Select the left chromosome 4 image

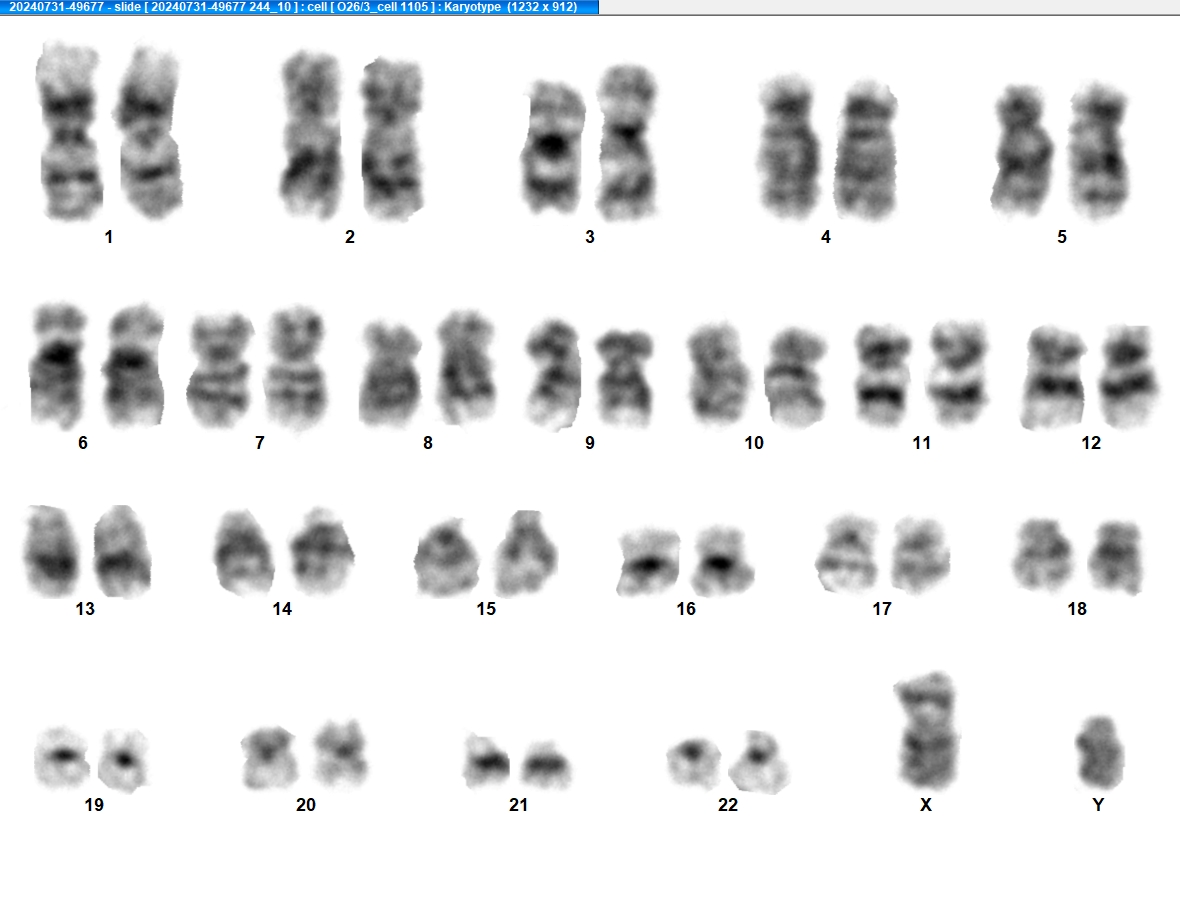click(789, 147)
